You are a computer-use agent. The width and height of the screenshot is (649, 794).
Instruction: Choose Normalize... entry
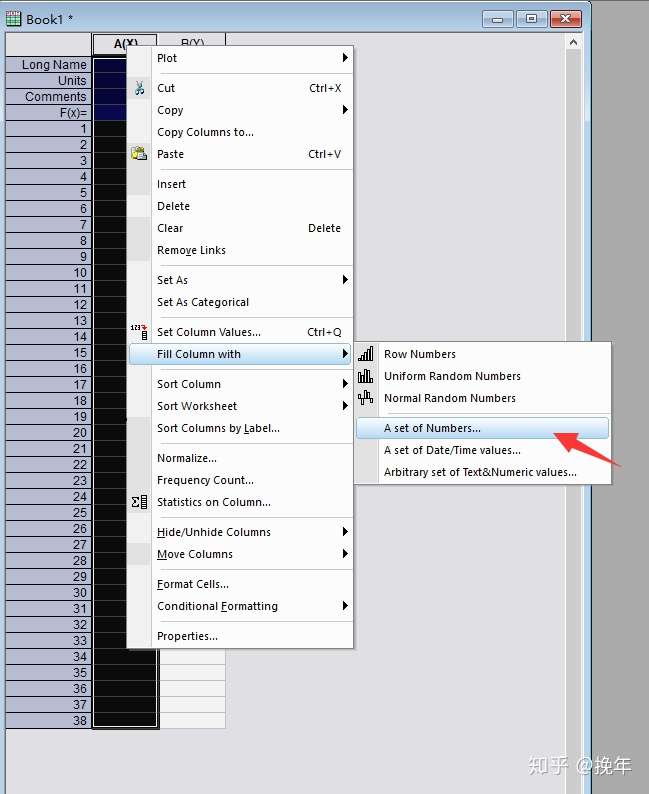240,458
